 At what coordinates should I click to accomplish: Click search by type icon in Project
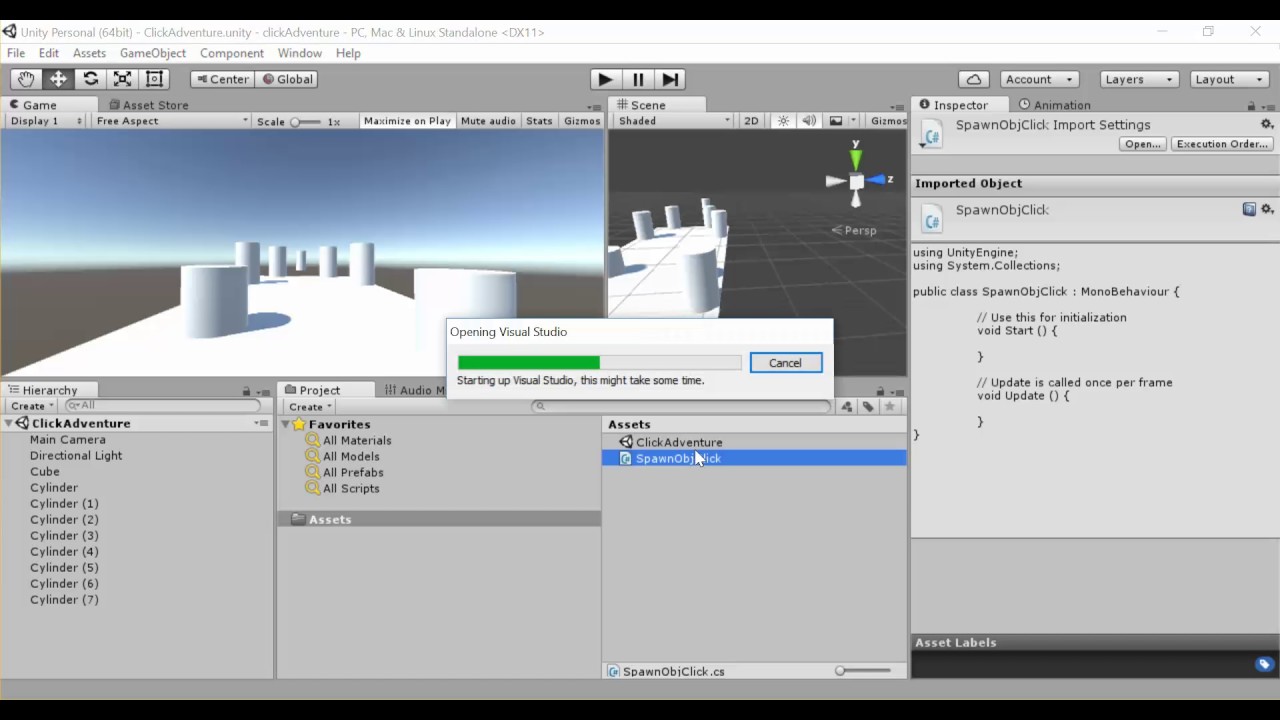847,406
